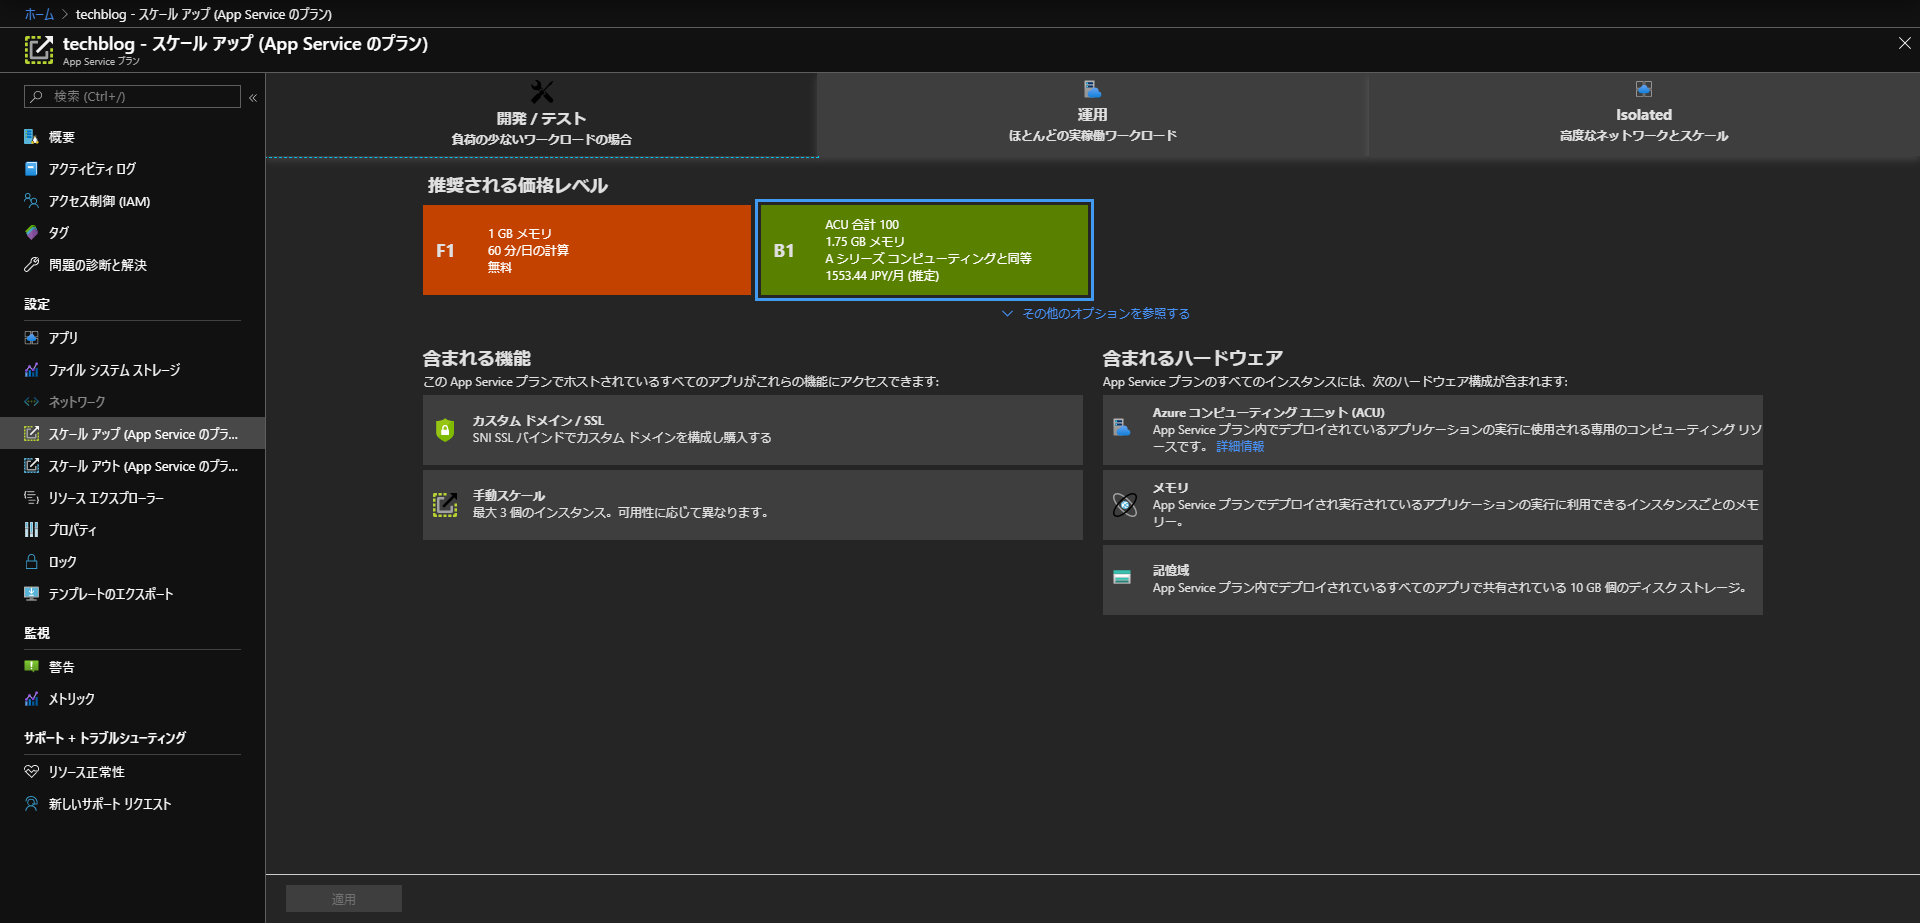The height and width of the screenshot is (923, 1920).
Task: Select the B1 pricing tier tile
Action: (x=924, y=250)
